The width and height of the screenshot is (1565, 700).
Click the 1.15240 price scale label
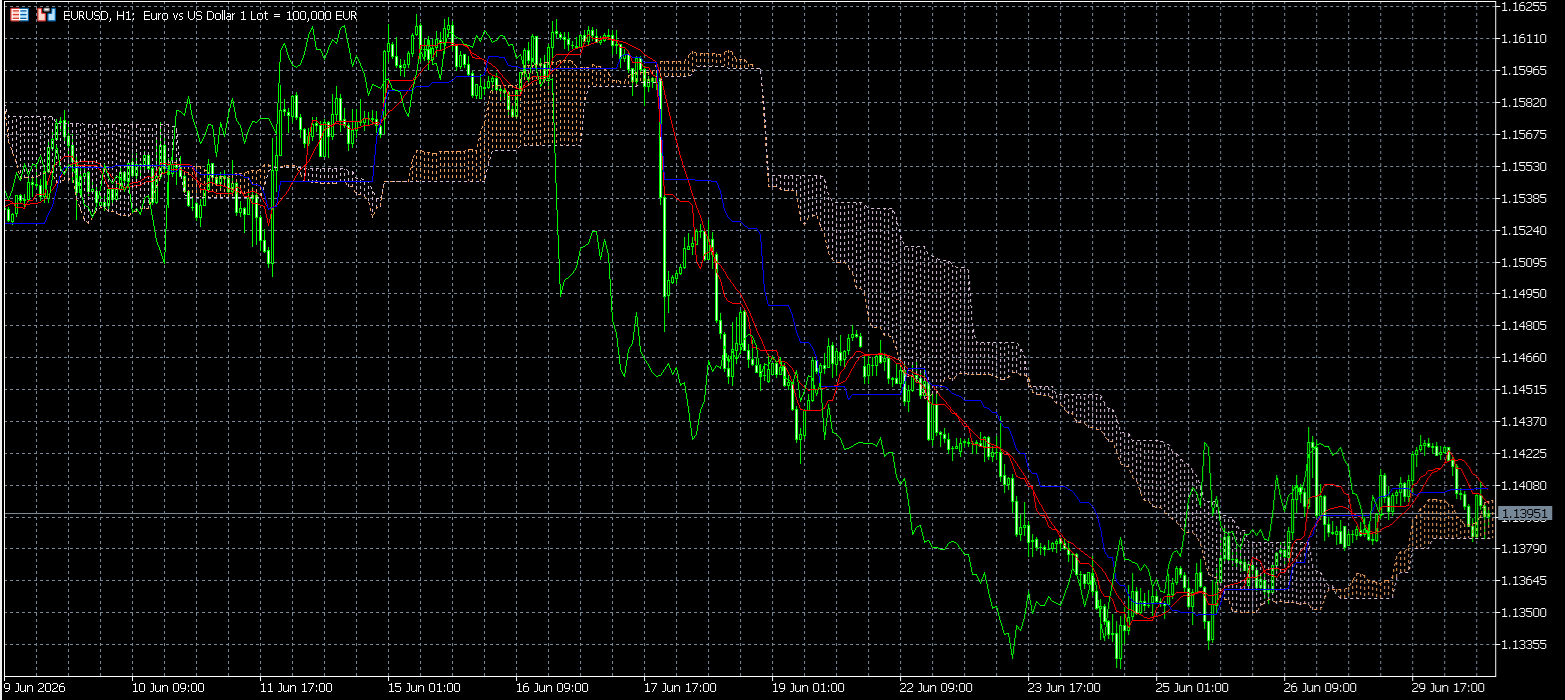click(1525, 230)
